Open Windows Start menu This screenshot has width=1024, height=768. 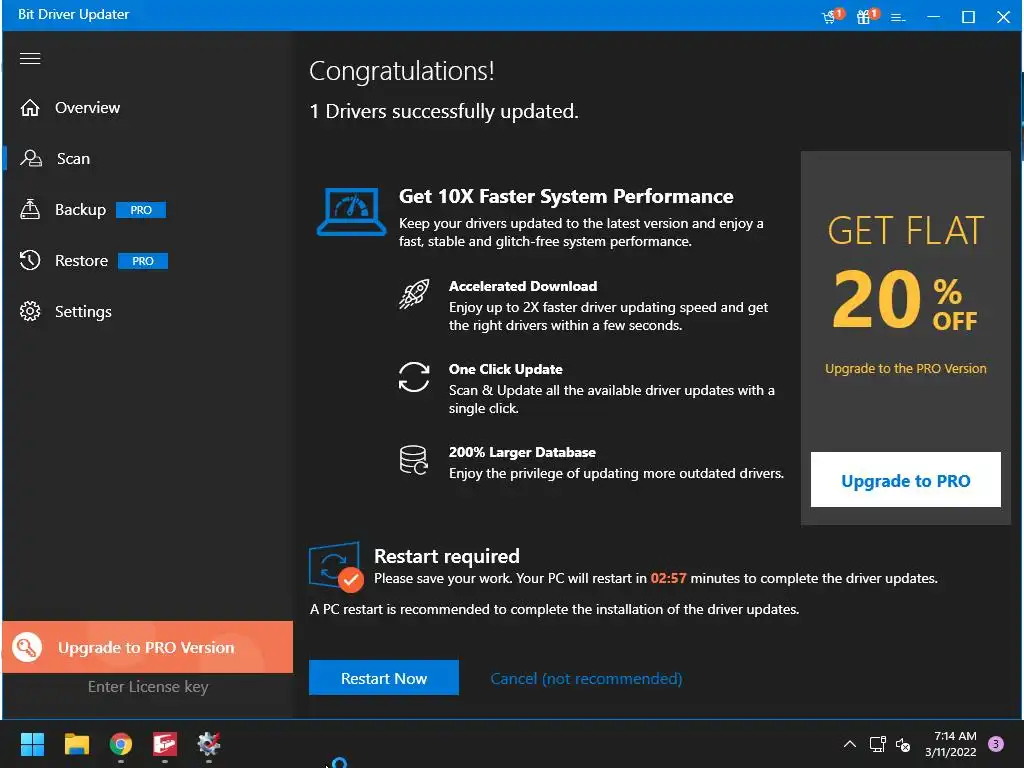click(32, 744)
